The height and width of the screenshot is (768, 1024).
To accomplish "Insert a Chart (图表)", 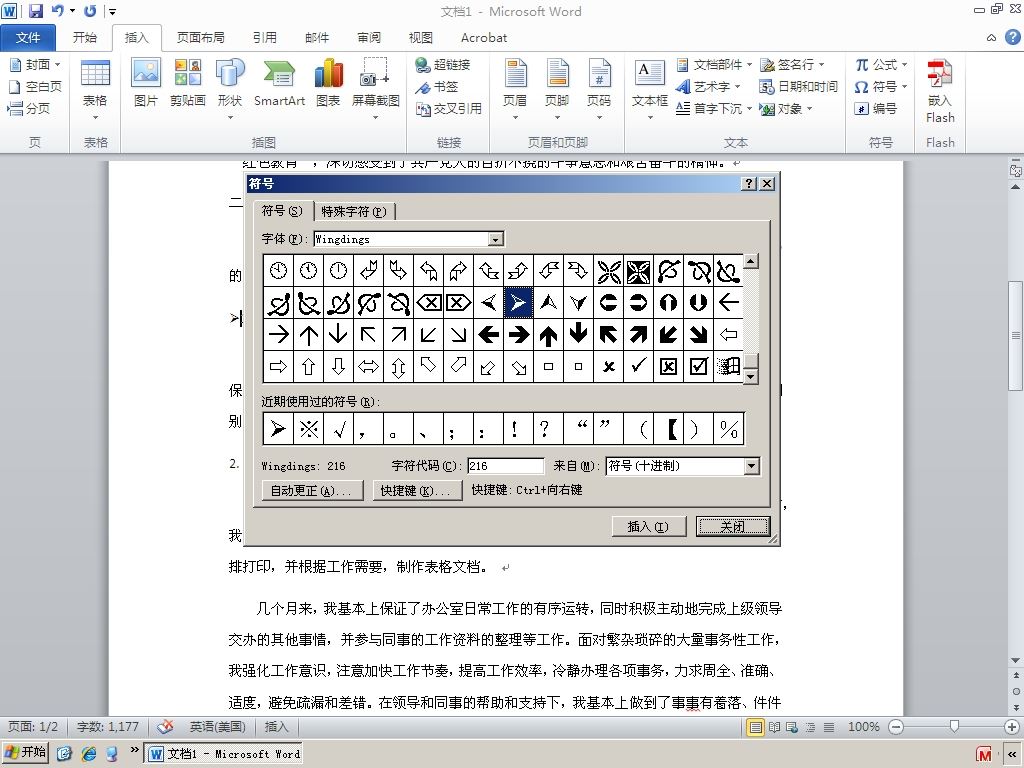I will (328, 82).
